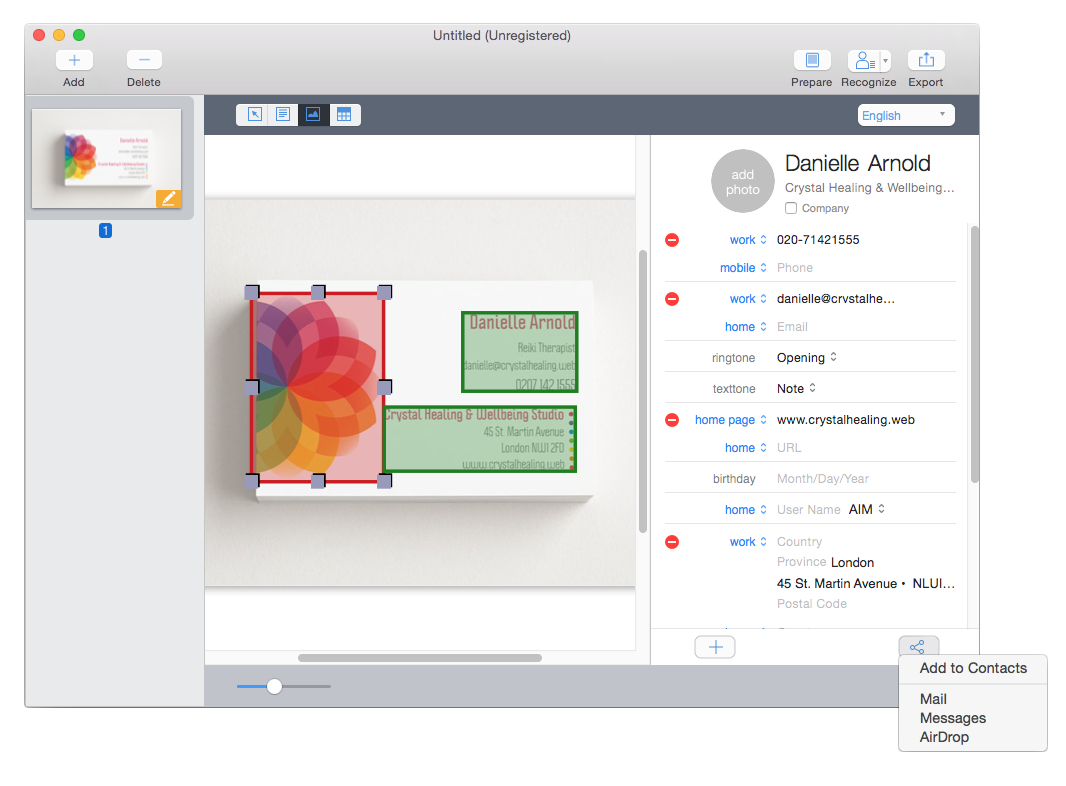The width and height of the screenshot is (1066, 786).
Task: Open the English language dropdown
Action: click(x=906, y=115)
